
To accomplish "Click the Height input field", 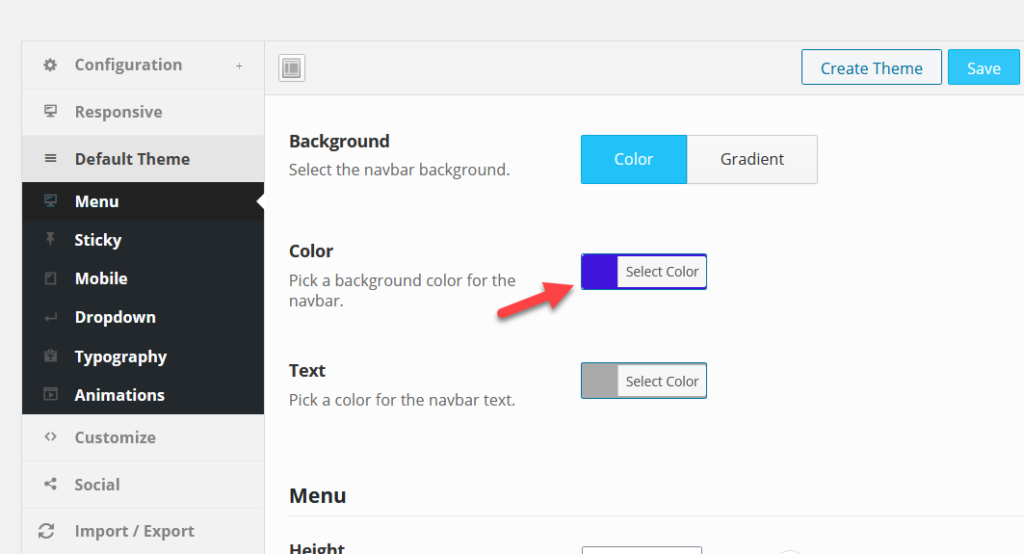I will pos(642,550).
